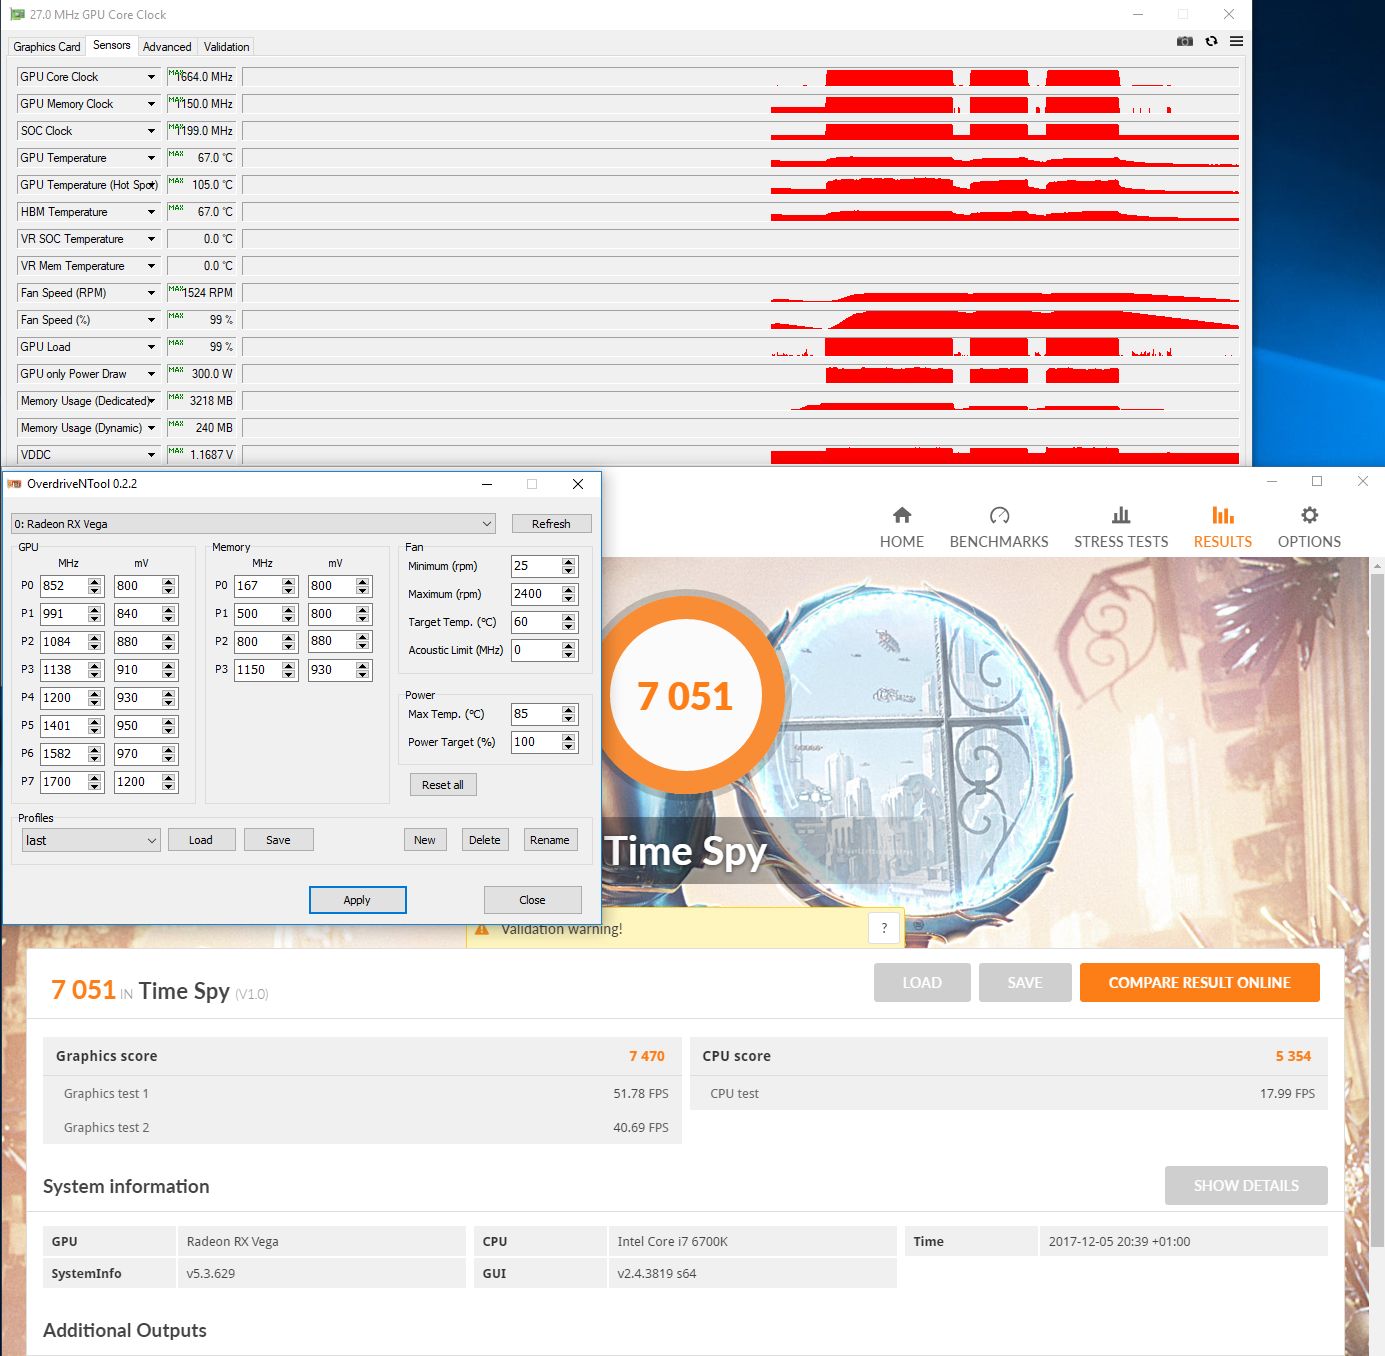1385x1356 pixels.
Task: Click Show Details button
Action: pyautogui.click(x=1246, y=1185)
